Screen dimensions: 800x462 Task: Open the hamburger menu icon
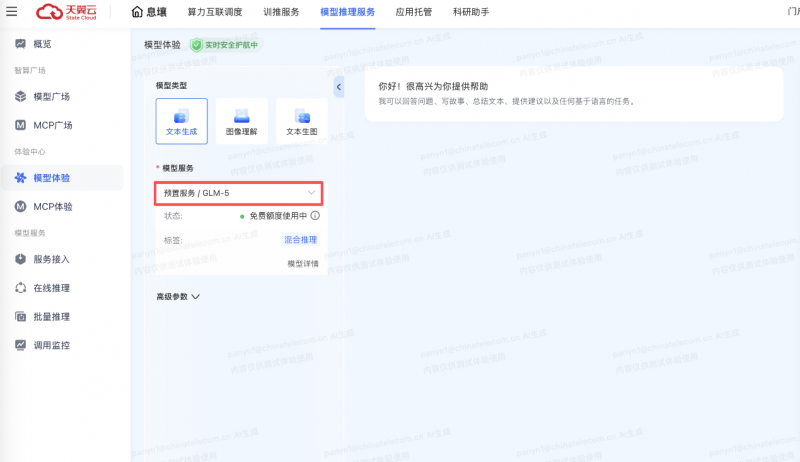pyautogui.click(x=11, y=11)
